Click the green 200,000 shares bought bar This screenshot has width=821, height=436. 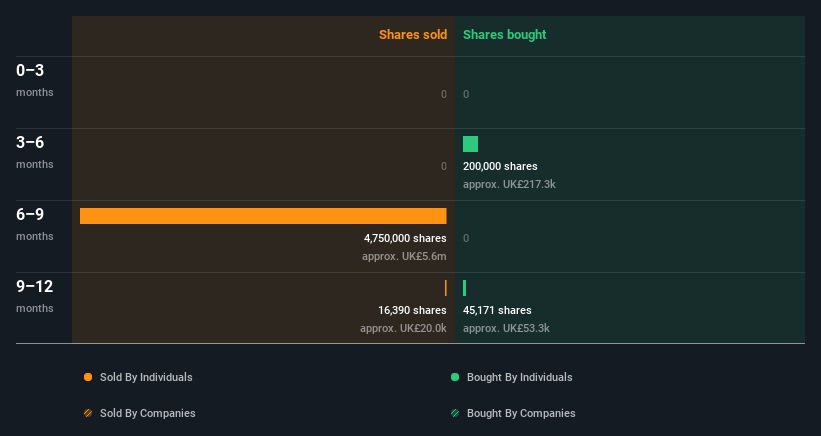click(471, 144)
